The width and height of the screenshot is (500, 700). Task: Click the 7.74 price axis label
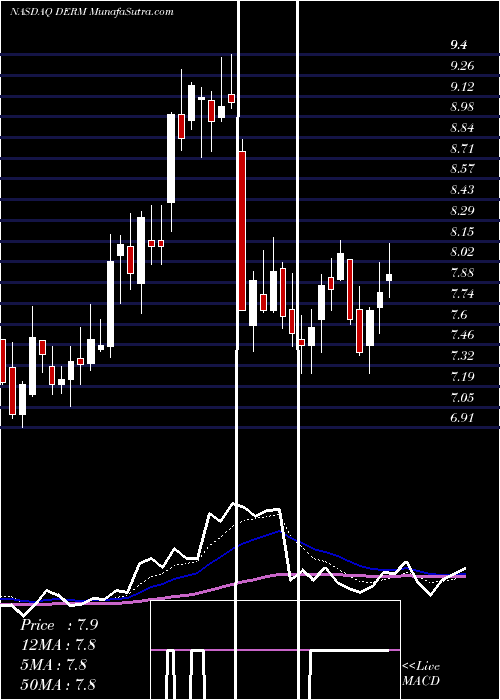[462, 294]
